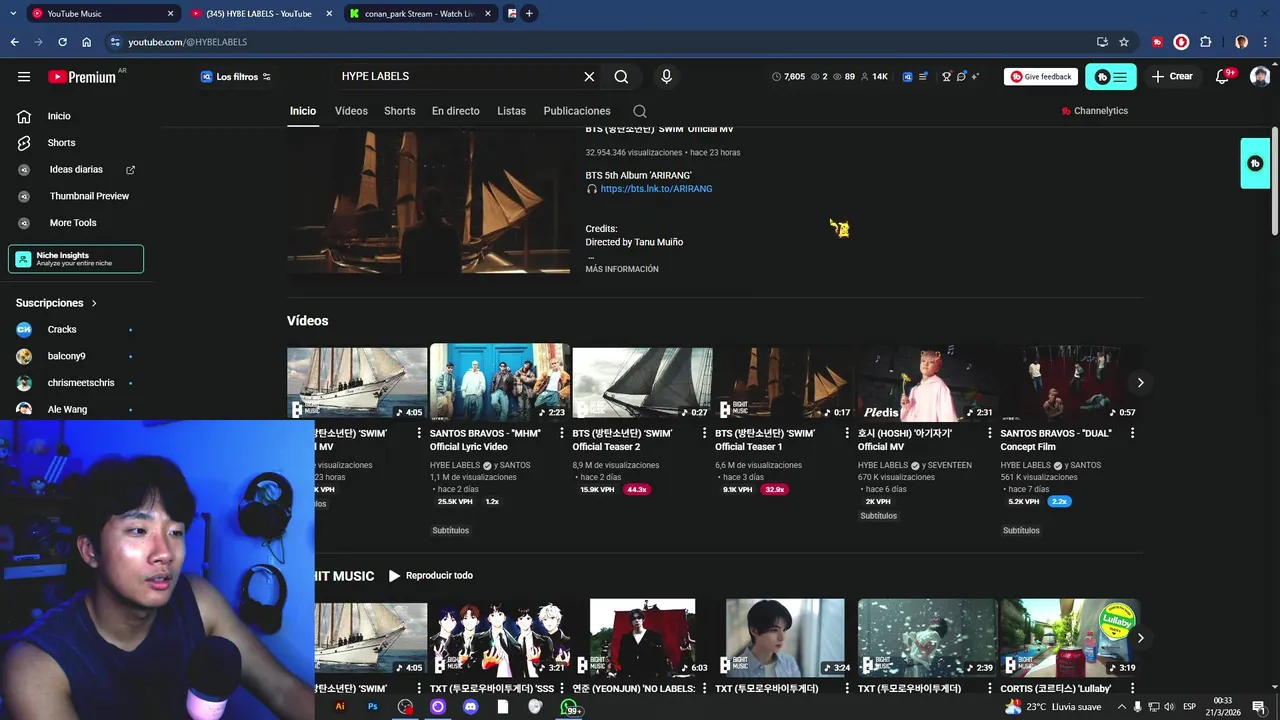Click the sparkle AI icon in the extension bar
1280x720 pixels.
975,76
